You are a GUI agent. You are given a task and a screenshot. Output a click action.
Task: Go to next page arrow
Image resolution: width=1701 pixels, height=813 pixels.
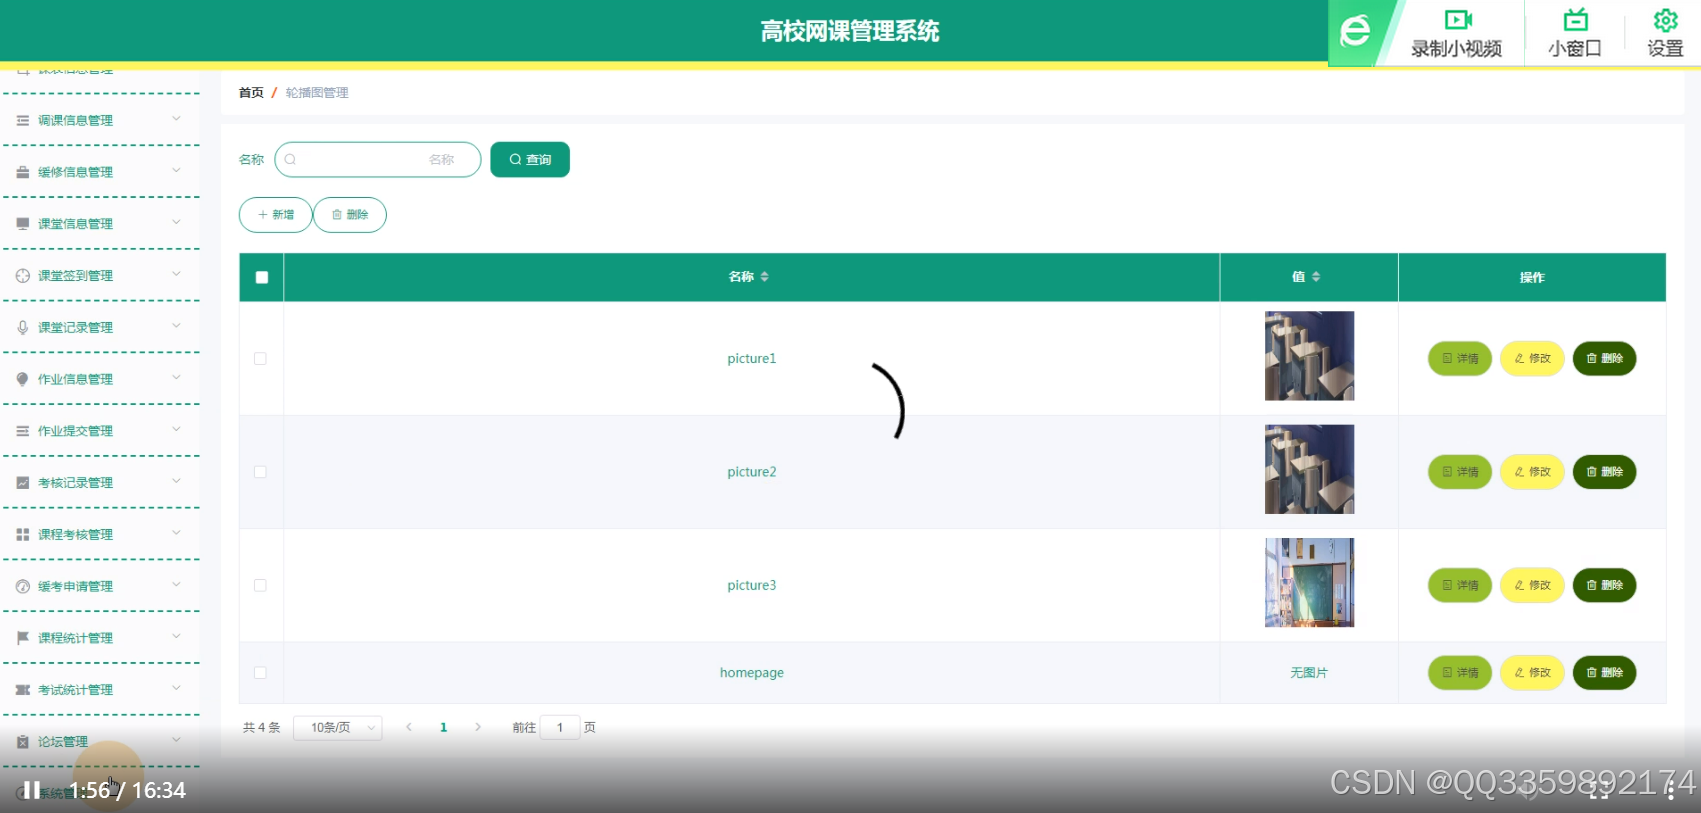(x=478, y=727)
